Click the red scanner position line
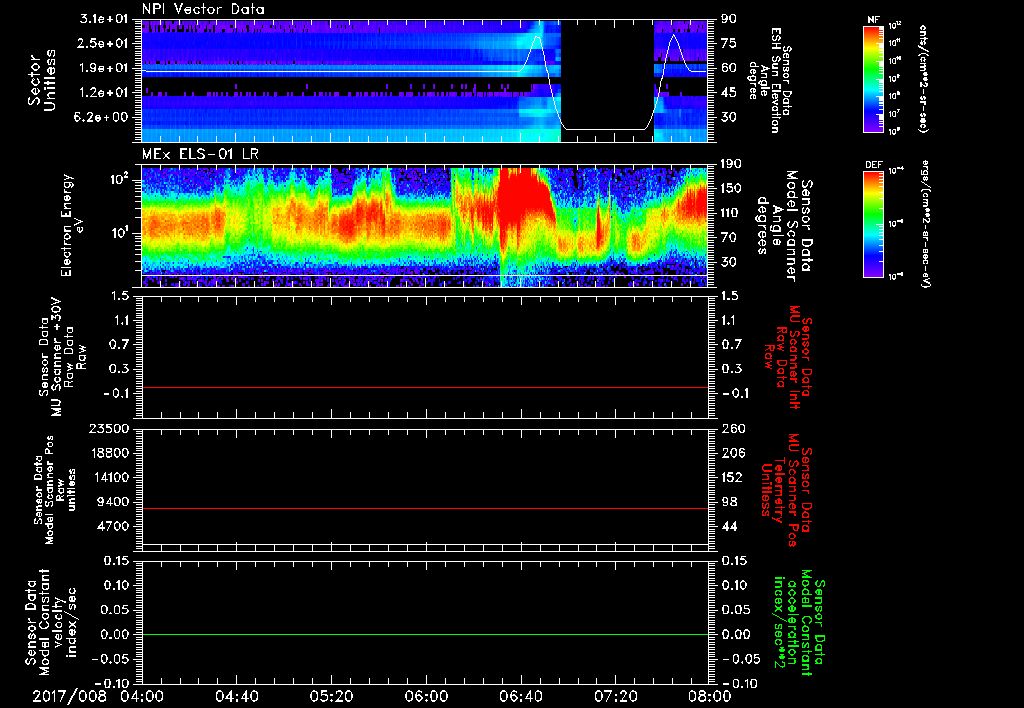 [x=425, y=509]
